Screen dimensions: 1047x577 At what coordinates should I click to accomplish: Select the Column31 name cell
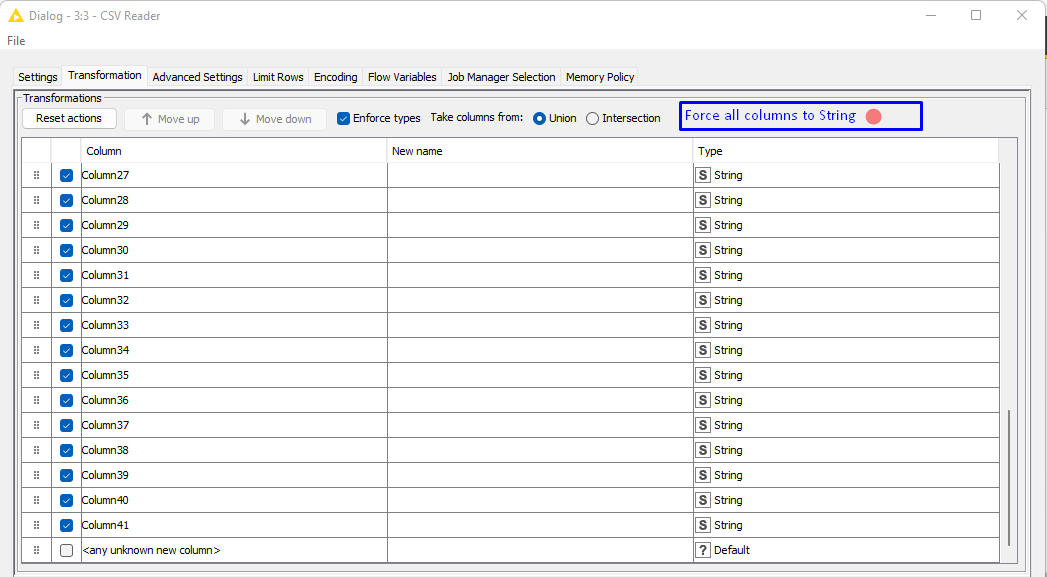(x=234, y=275)
